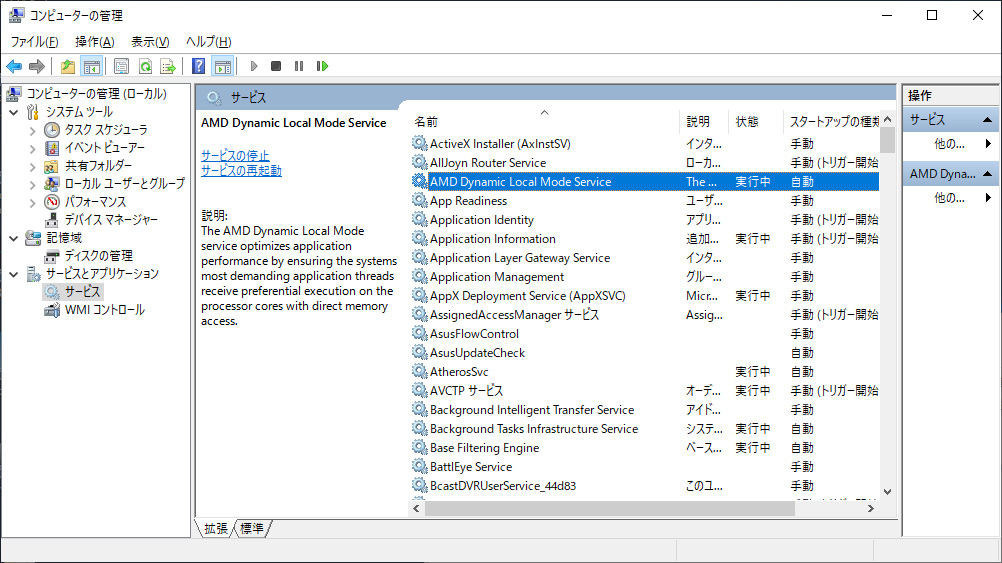
Task: Click horizontal scrollbar left arrow
Action: [417, 509]
